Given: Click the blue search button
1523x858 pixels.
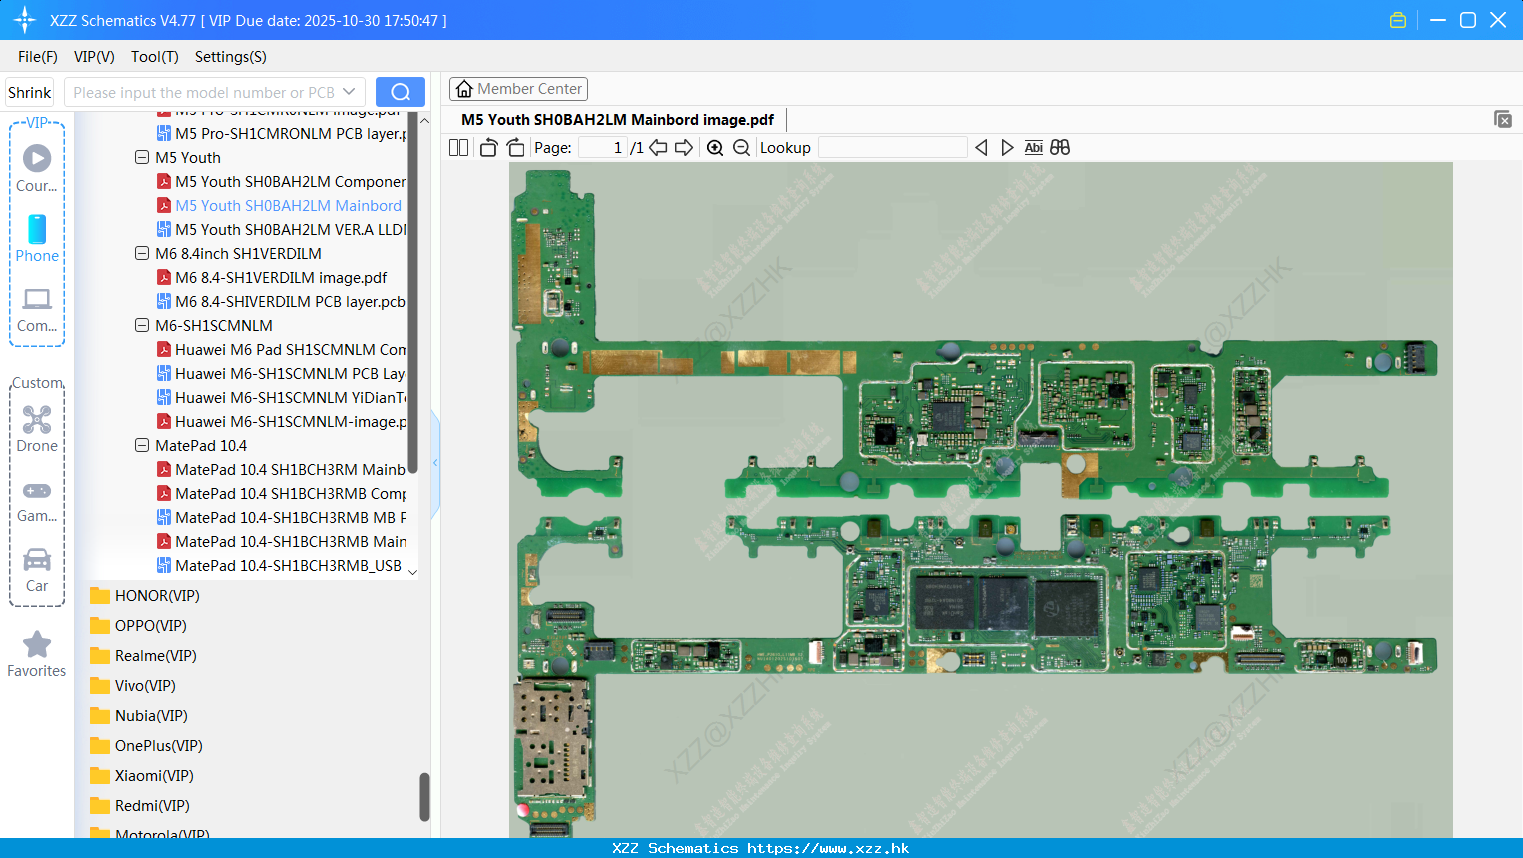Looking at the screenshot, I should click(400, 92).
